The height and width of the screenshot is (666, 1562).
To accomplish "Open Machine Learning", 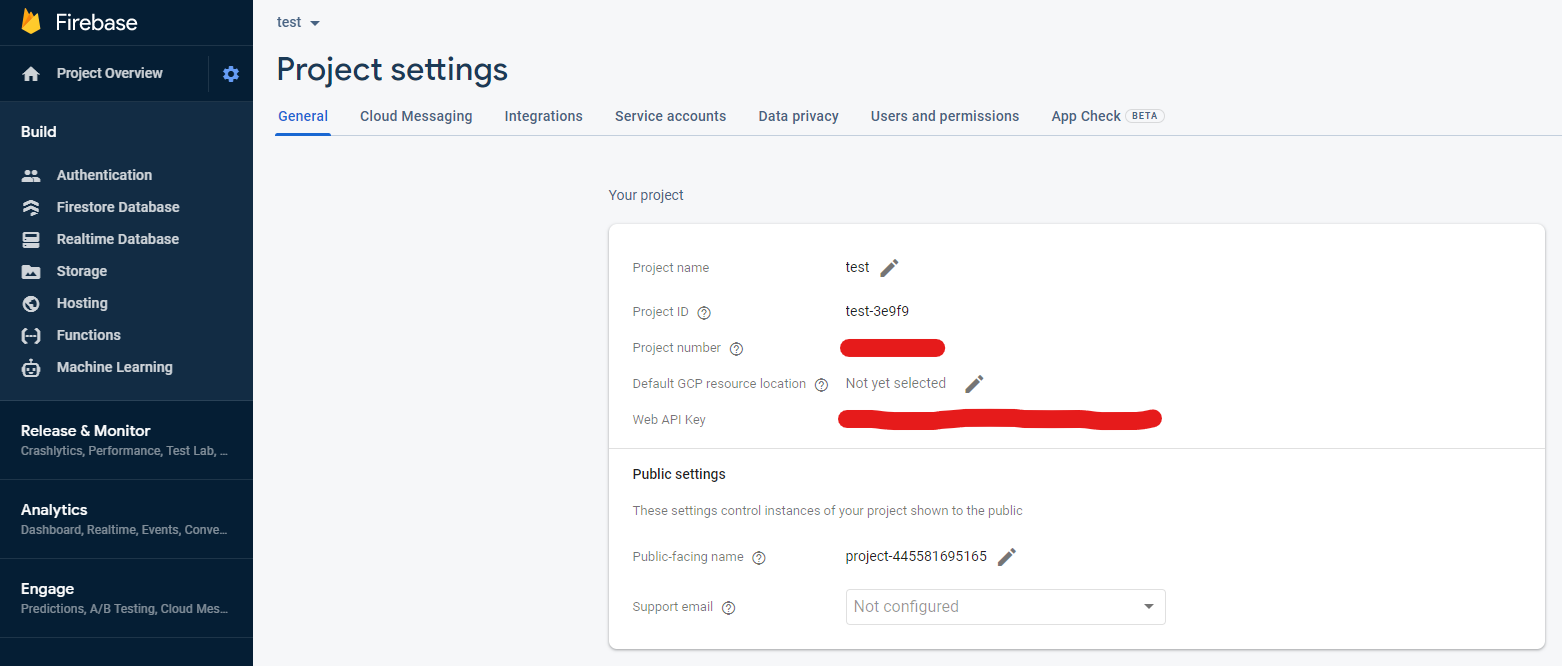I will tap(114, 366).
